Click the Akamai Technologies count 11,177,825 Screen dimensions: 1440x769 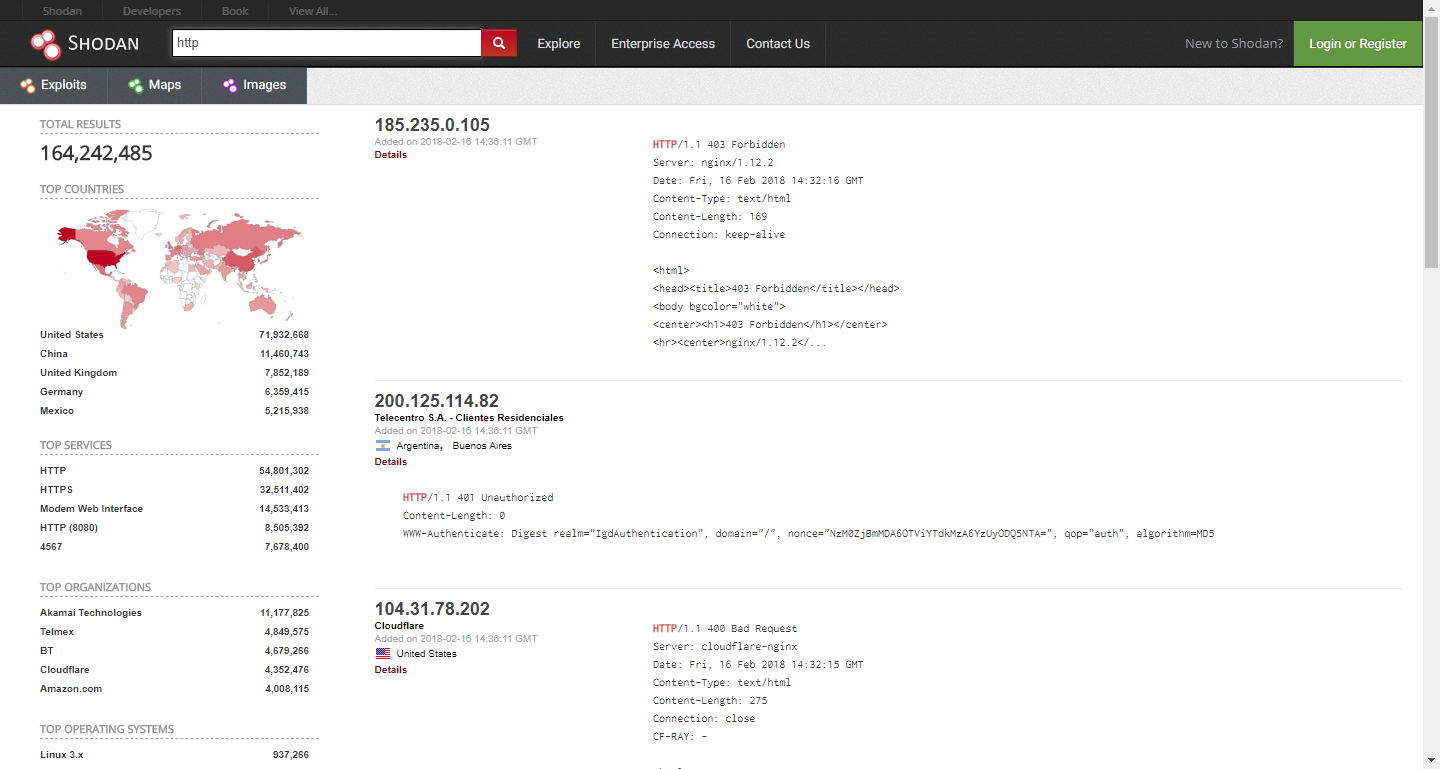click(284, 613)
